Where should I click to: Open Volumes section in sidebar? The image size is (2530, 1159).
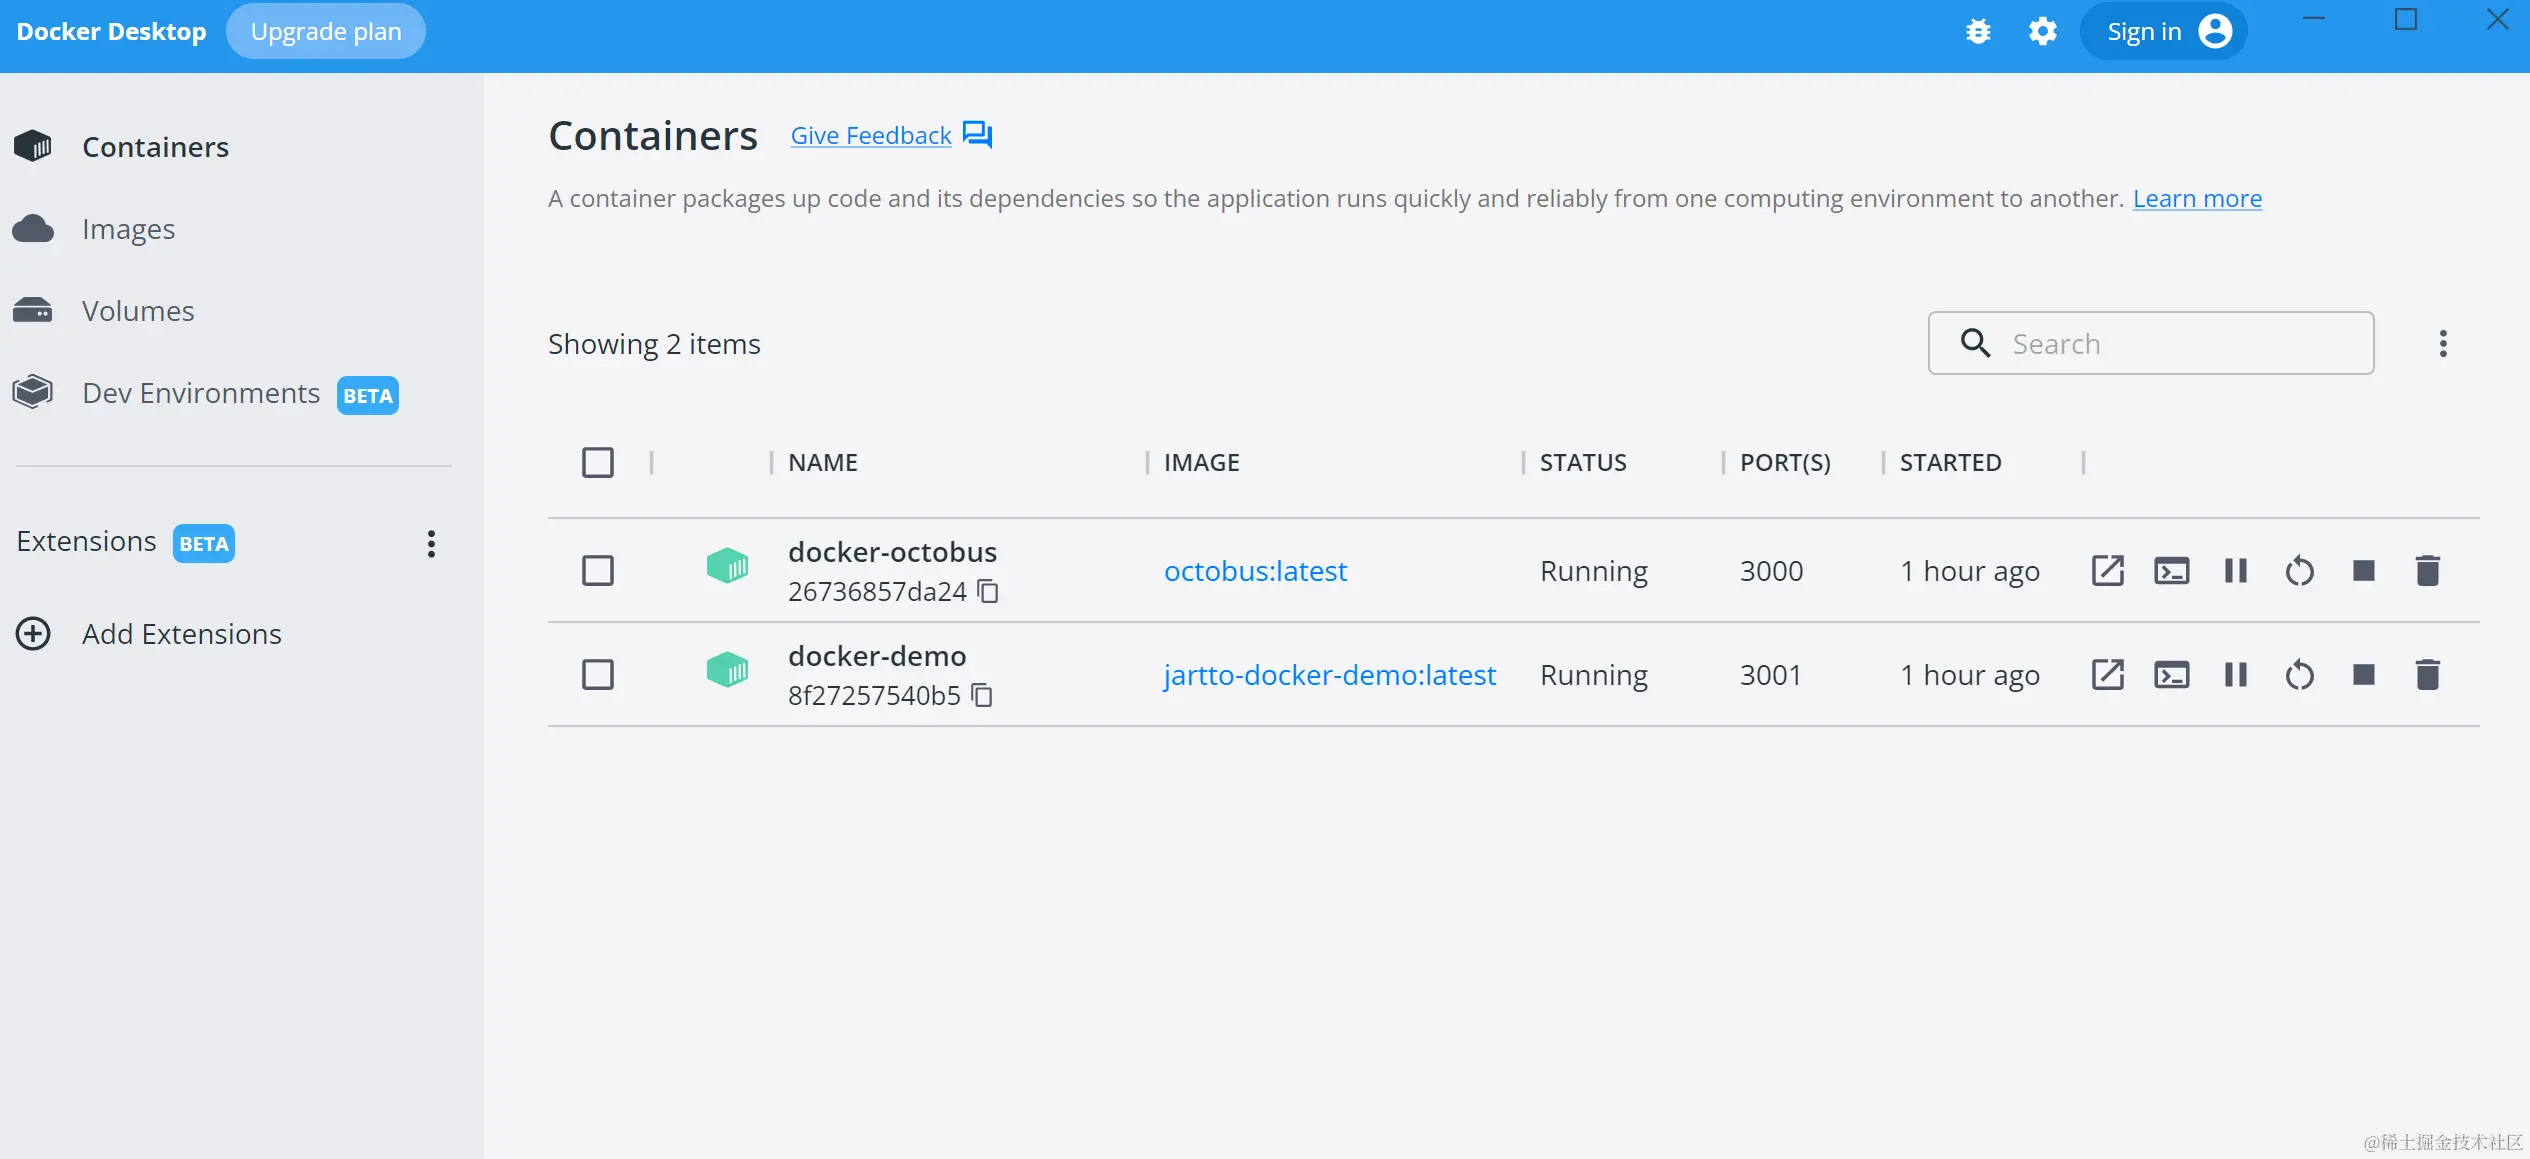click(138, 311)
